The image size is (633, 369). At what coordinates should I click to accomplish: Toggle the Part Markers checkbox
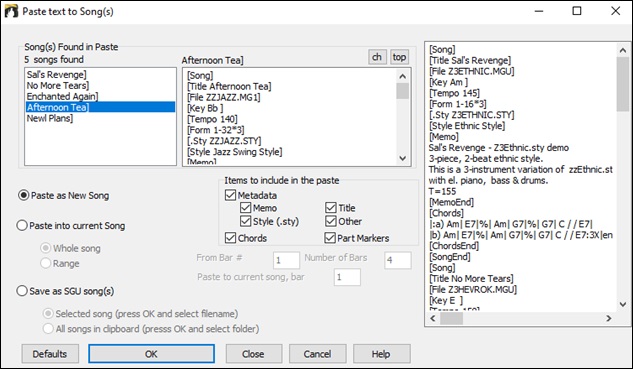[x=330, y=238]
